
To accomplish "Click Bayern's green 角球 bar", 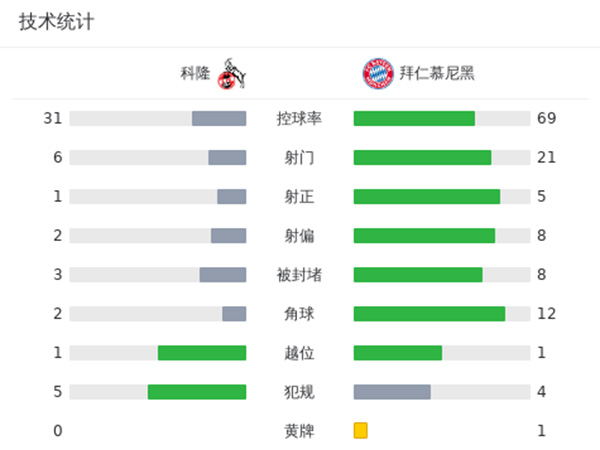I will (x=429, y=314).
